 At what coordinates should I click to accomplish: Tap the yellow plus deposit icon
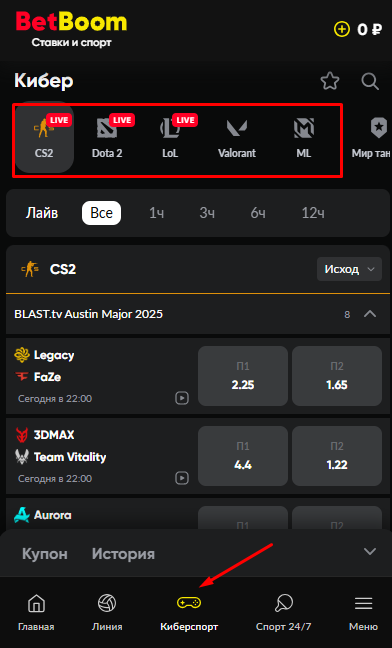(342, 29)
